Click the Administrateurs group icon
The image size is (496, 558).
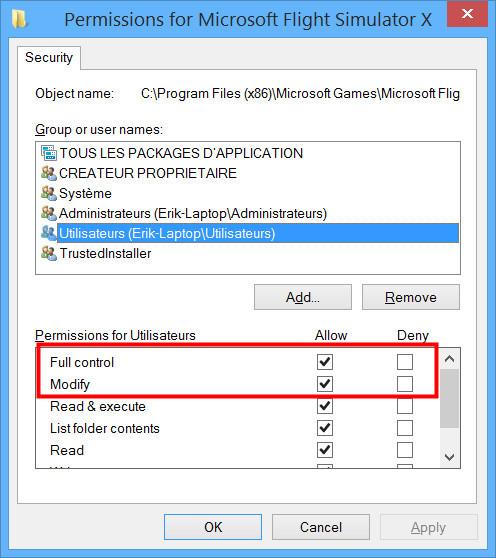[48, 213]
